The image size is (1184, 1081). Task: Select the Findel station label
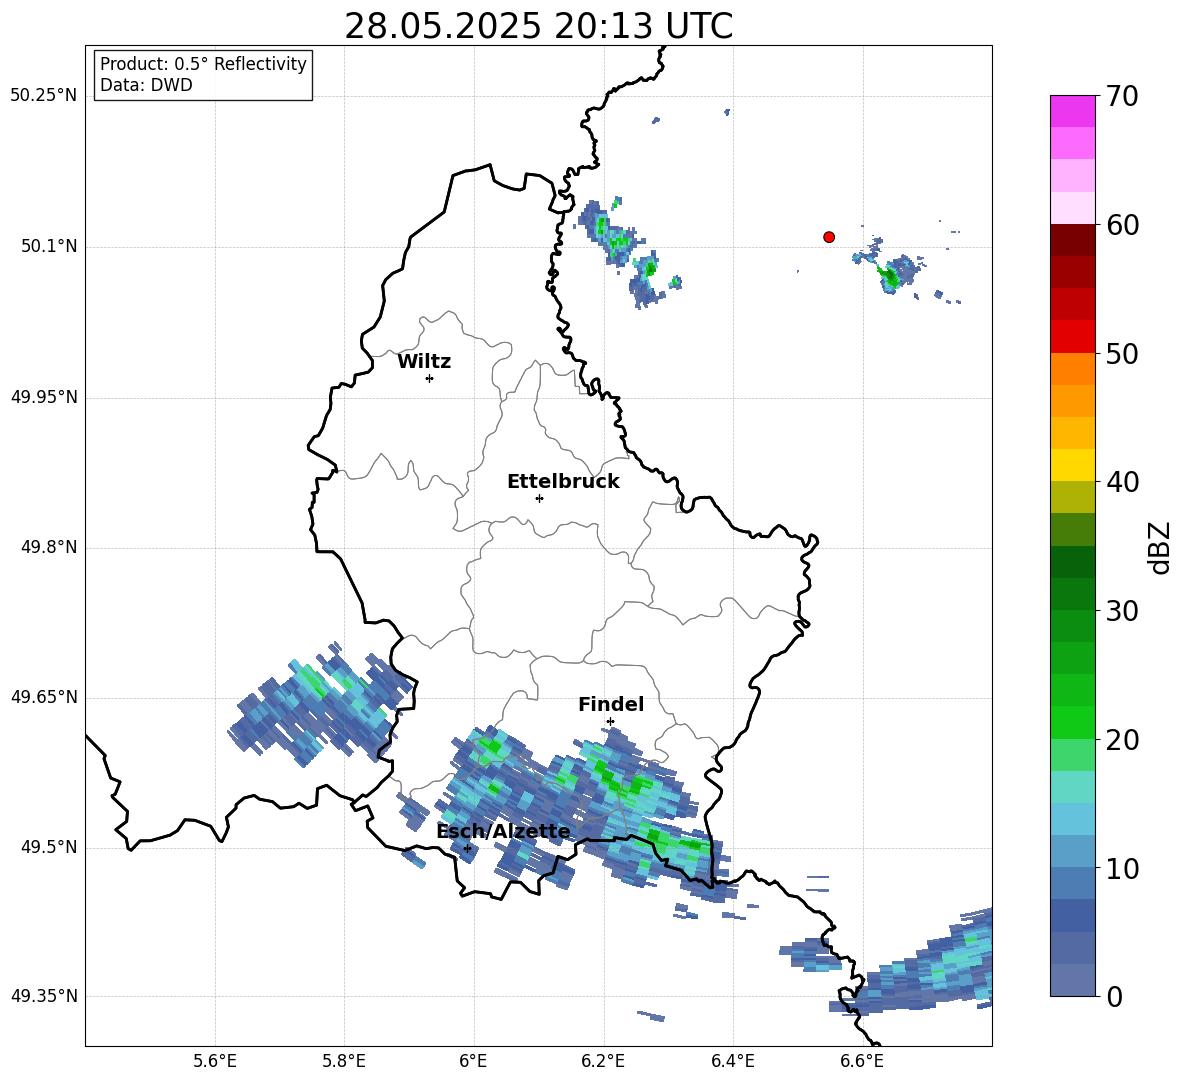[x=611, y=704]
